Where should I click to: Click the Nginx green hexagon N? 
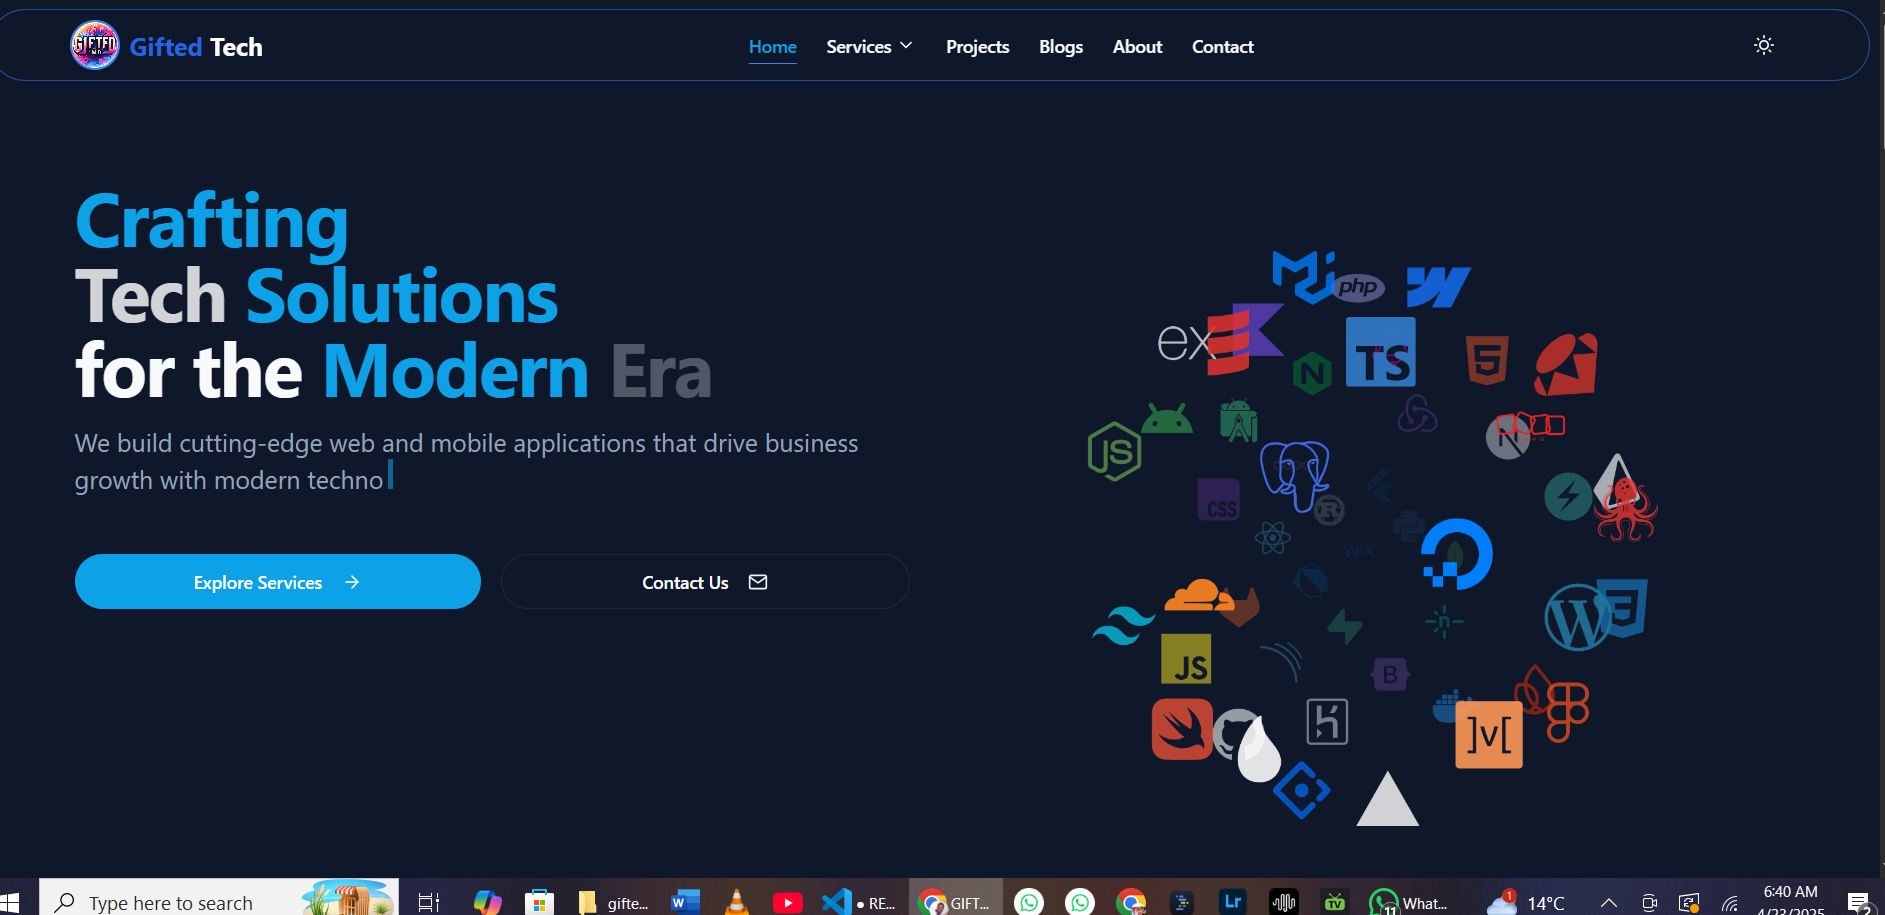point(1312,374)
